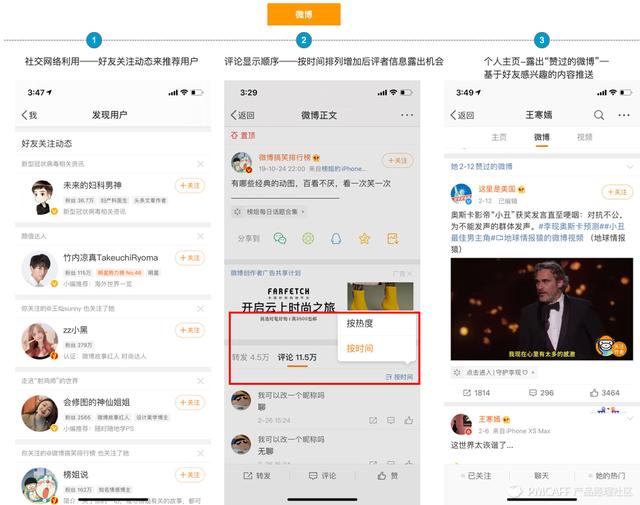Open 竹内凉真TakeuchiRyoma avatar
The width and height of the screenshot is (640, 505).
(39, 269)
